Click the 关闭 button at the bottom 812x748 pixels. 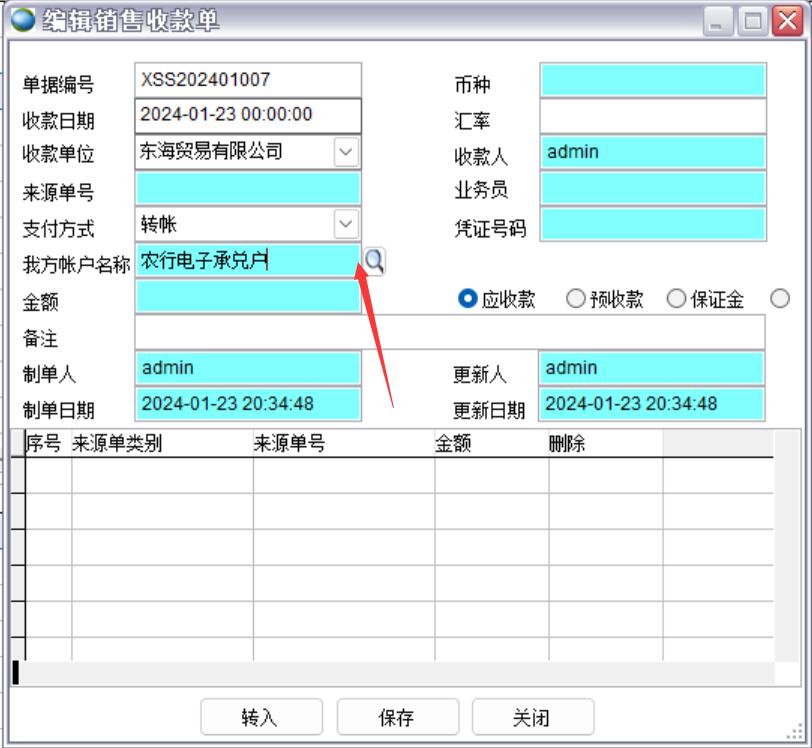[x=533, y=717]
